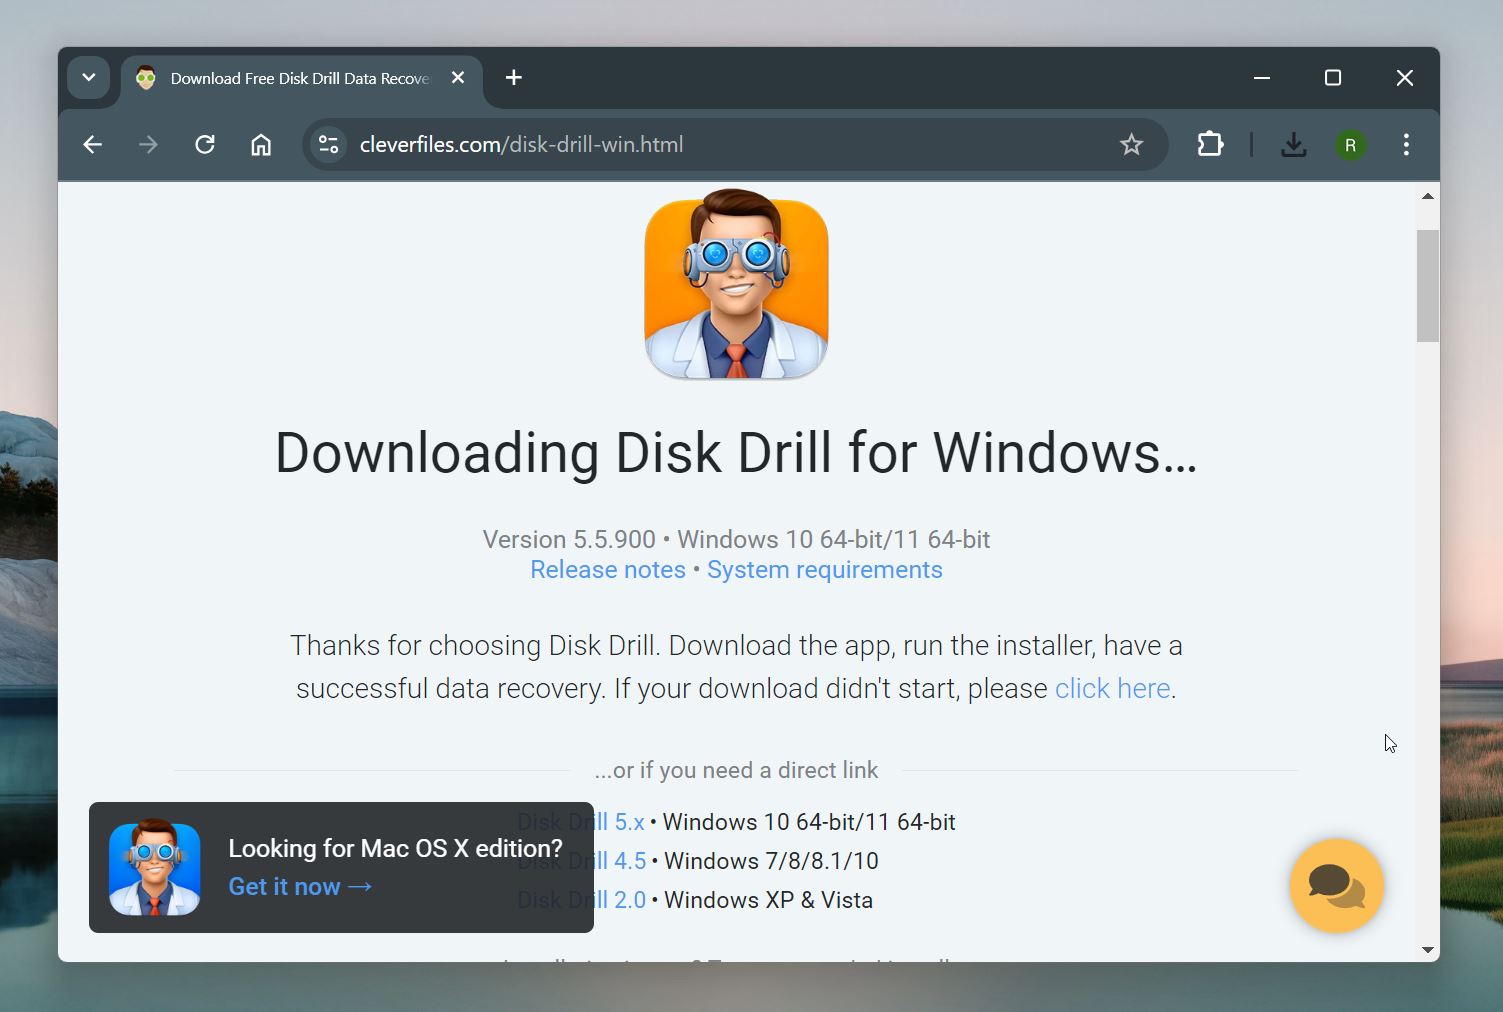Open the orange chat bubble widget
The image size is (1503, 1012).
(1336, 885)
